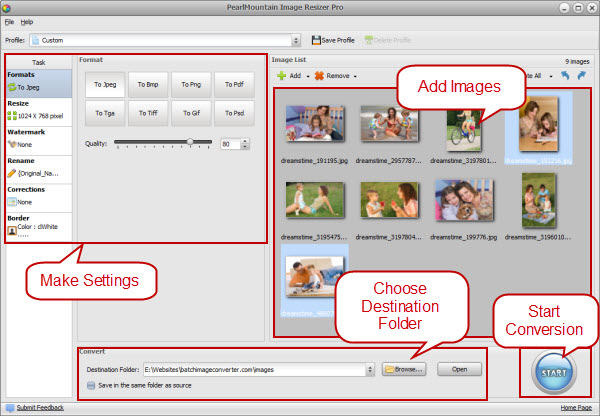This screenshot has width=600, height=416.
Task: Select the Rename task section
Action: tap(39, 169)
